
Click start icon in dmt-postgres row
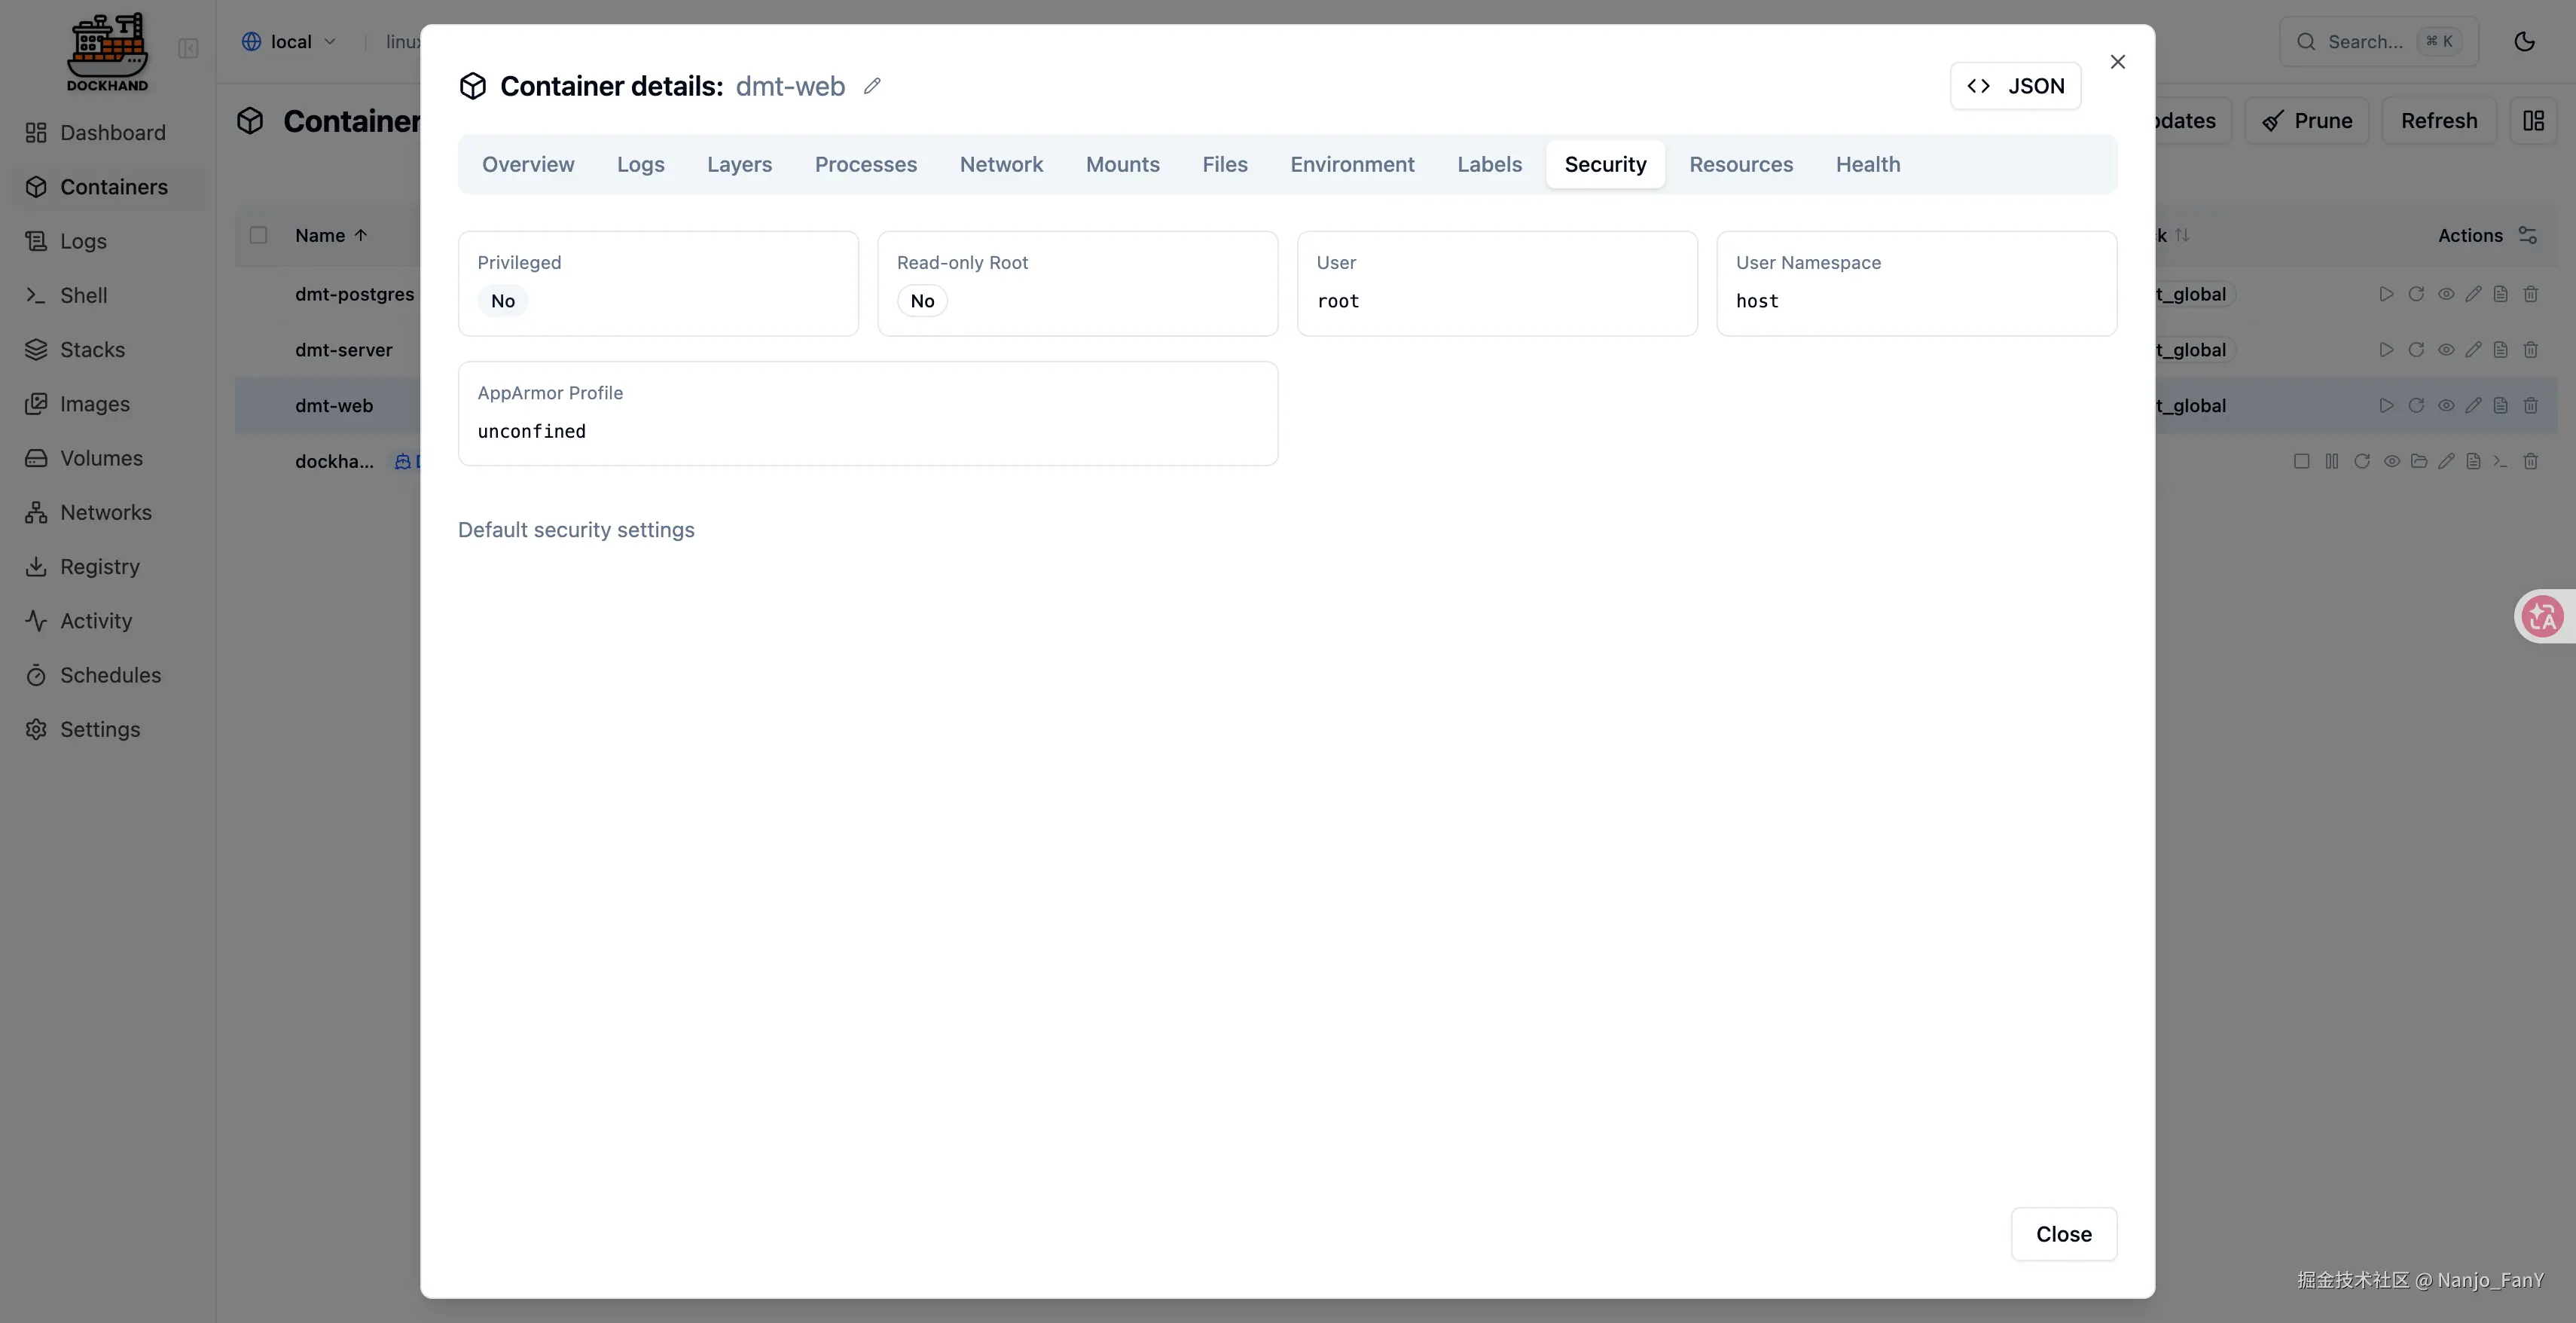point(2386,294)
